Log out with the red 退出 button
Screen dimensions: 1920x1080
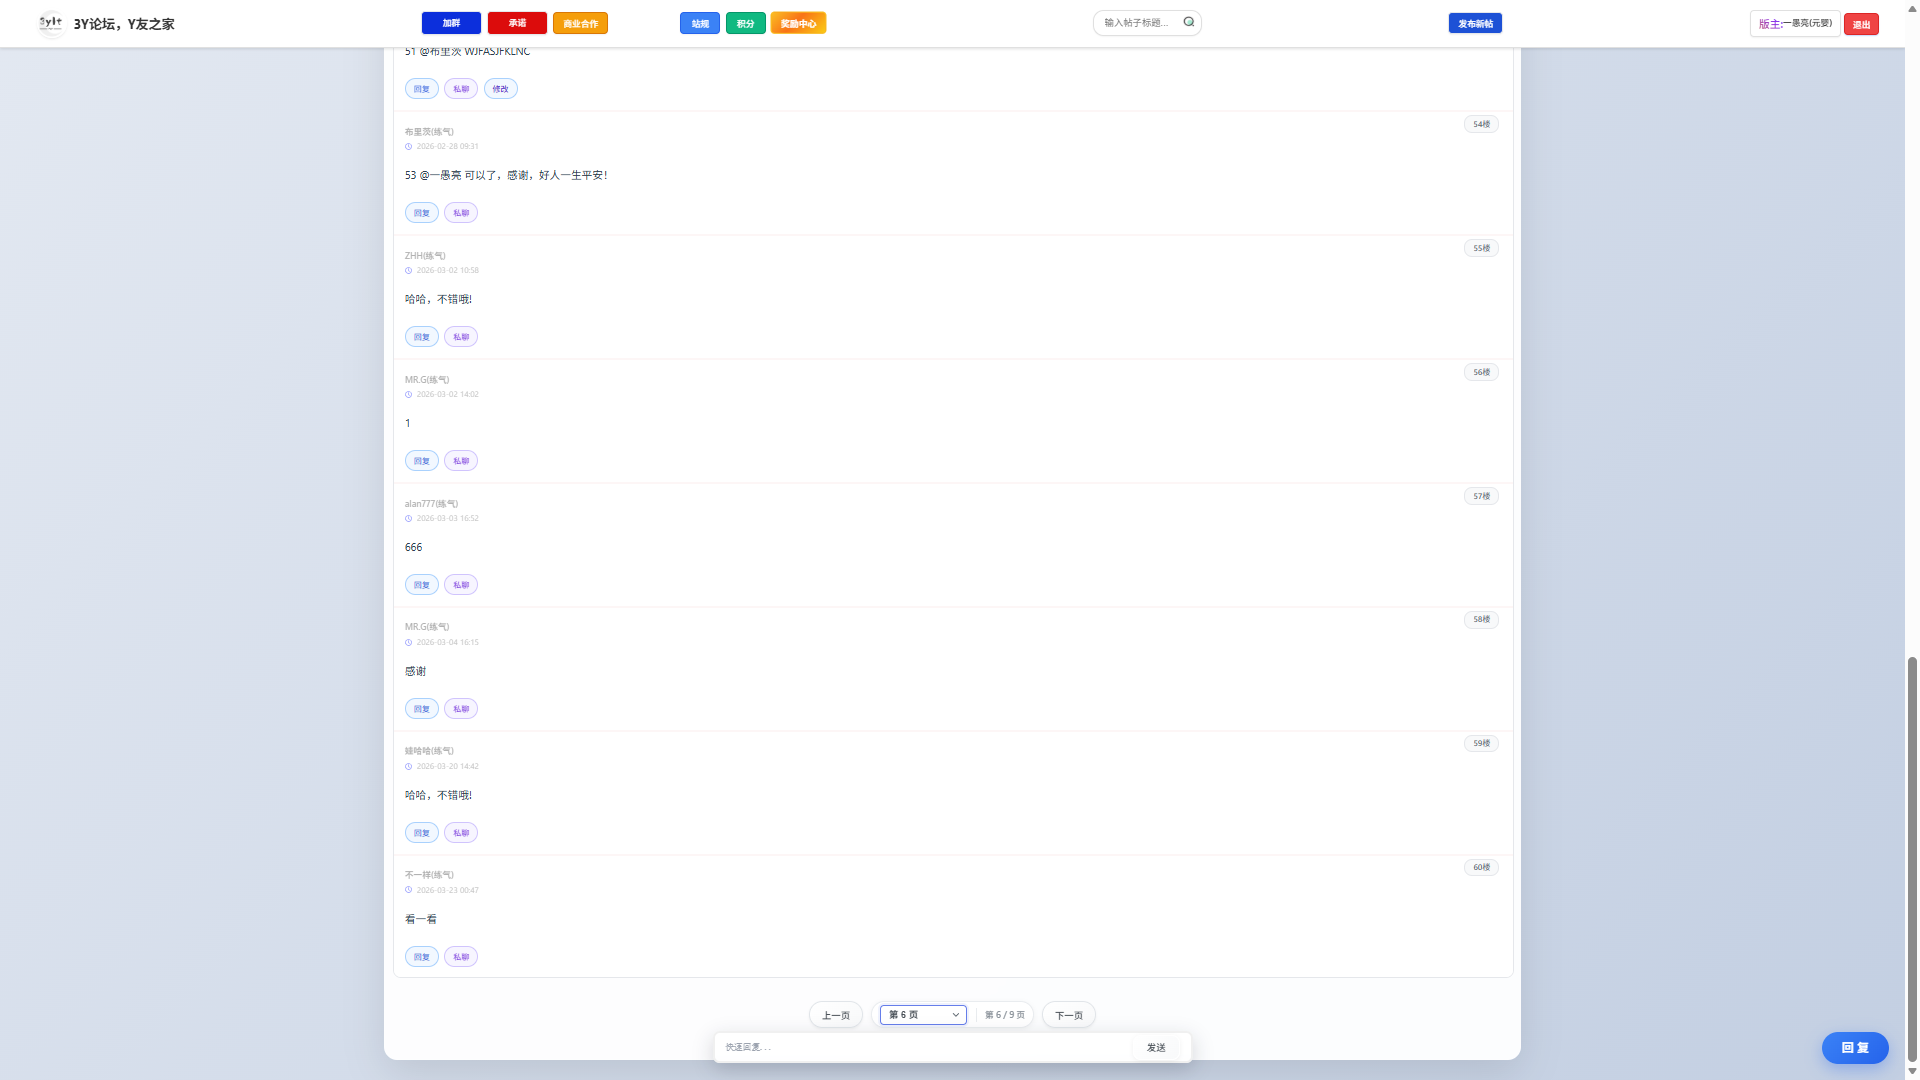[x=1861, y=24]
